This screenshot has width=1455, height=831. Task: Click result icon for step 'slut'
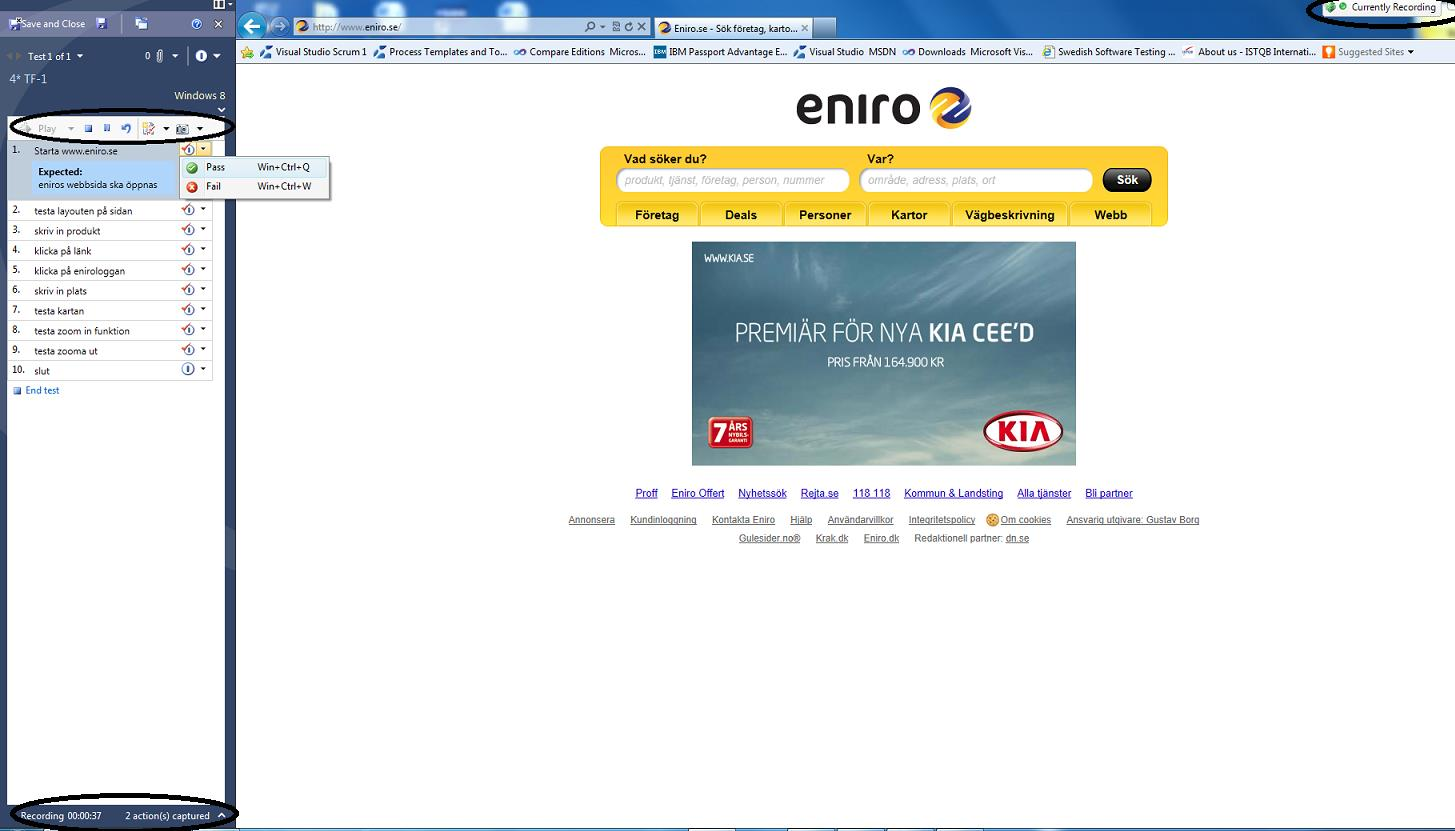(x=188, y=370)
